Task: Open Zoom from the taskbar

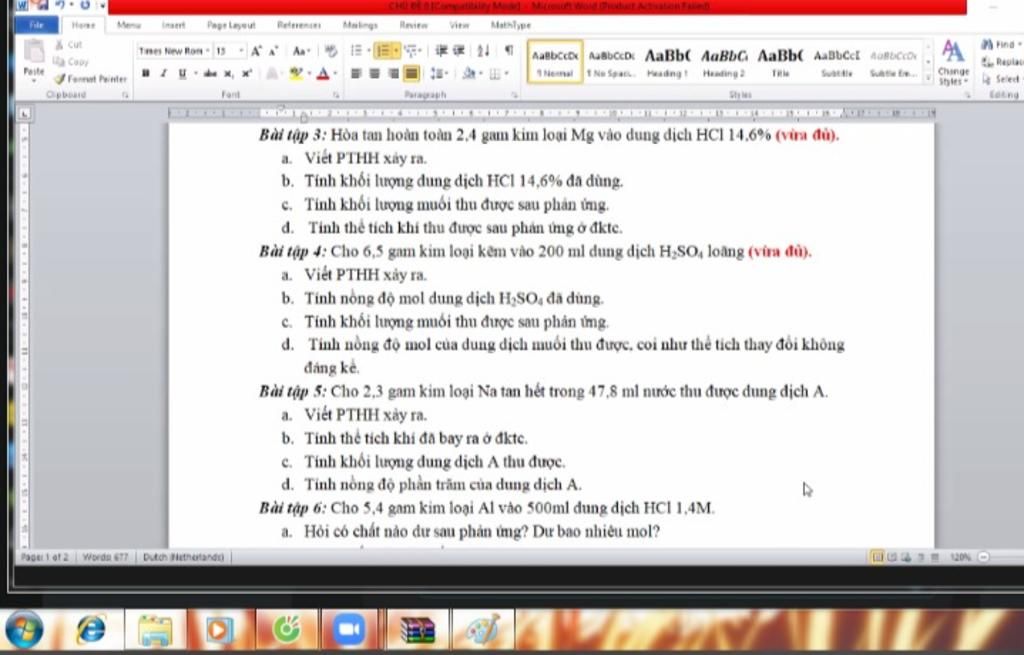Action: [349, 630]
